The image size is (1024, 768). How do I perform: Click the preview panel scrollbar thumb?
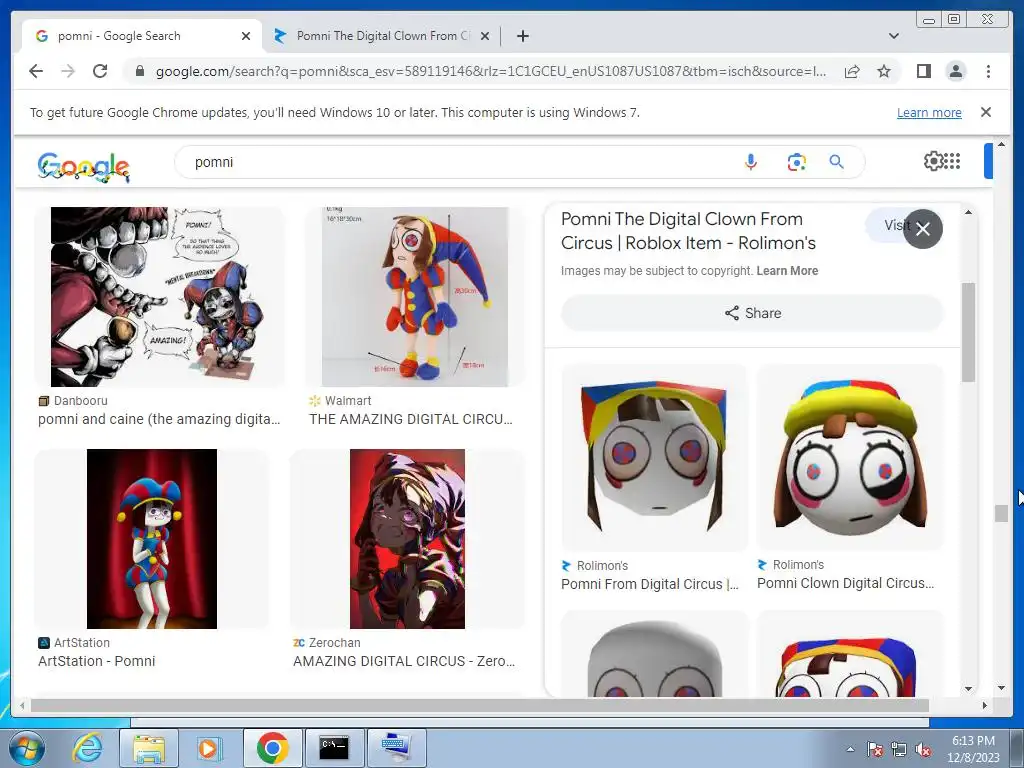click(968, 332)
